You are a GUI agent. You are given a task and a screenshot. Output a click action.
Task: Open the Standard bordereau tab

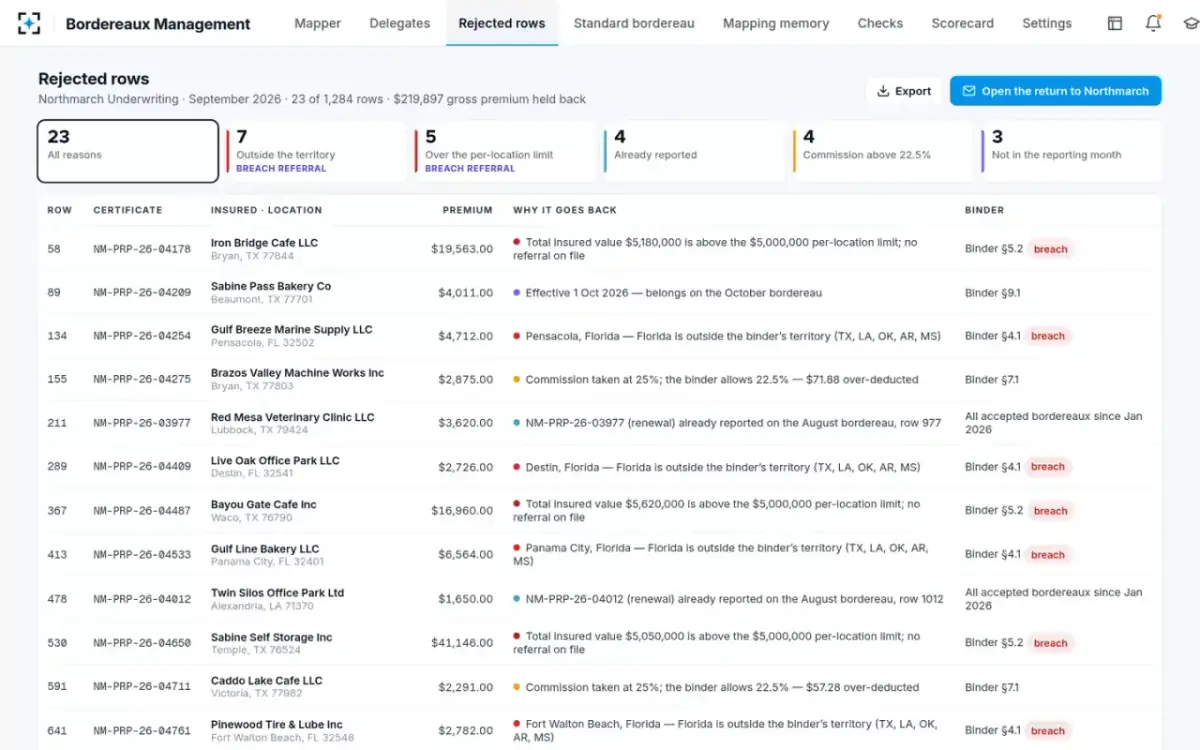(634, 23)
